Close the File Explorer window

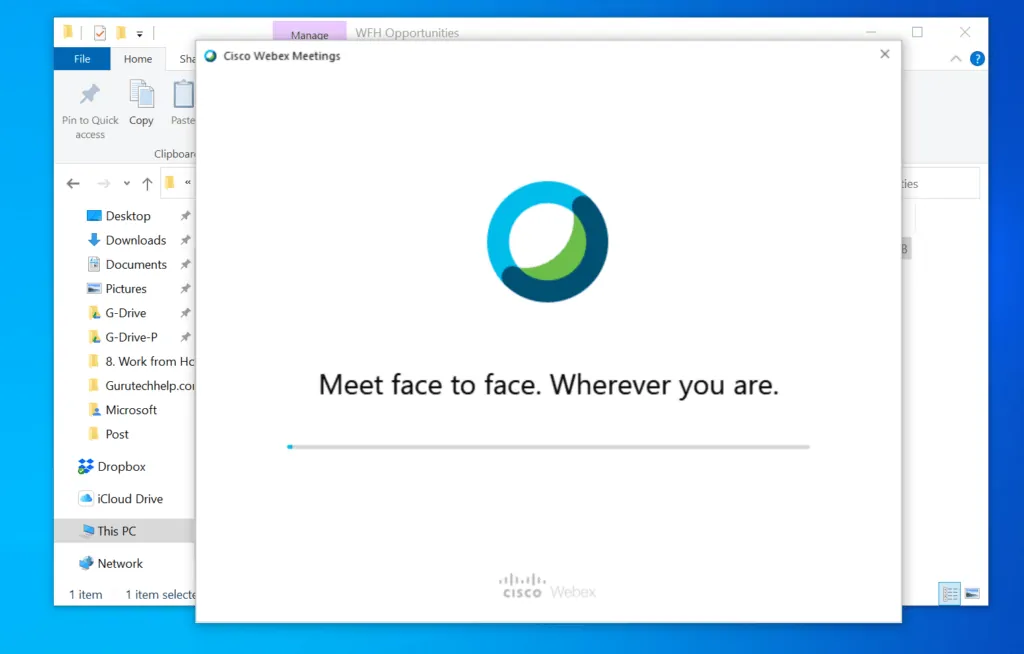965,32
